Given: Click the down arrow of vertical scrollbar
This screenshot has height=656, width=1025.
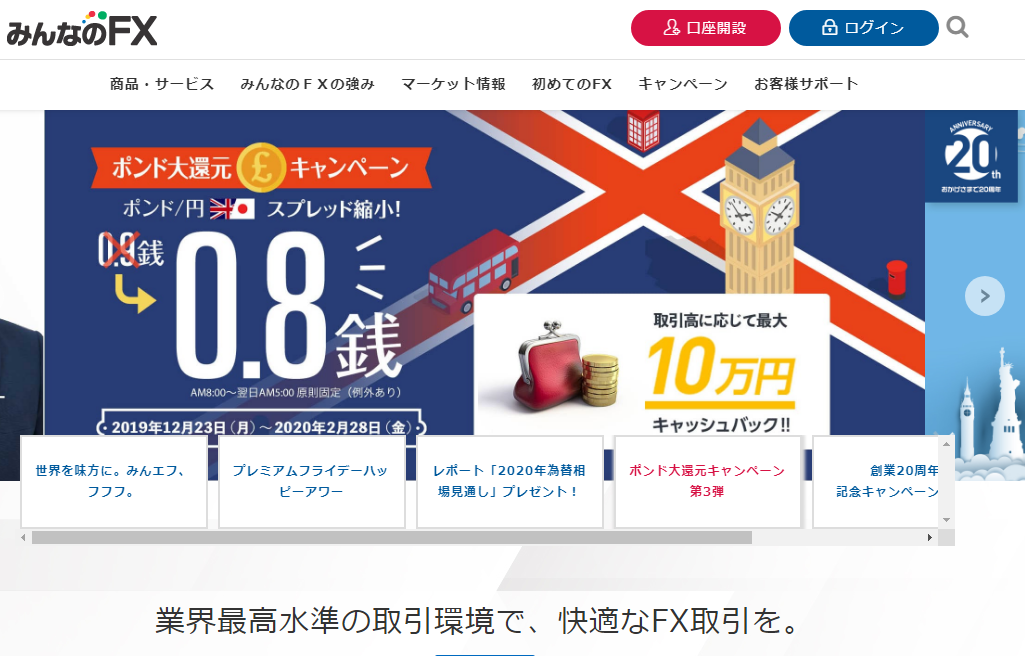Looking at the screenshot, I should tap(946, 520).
